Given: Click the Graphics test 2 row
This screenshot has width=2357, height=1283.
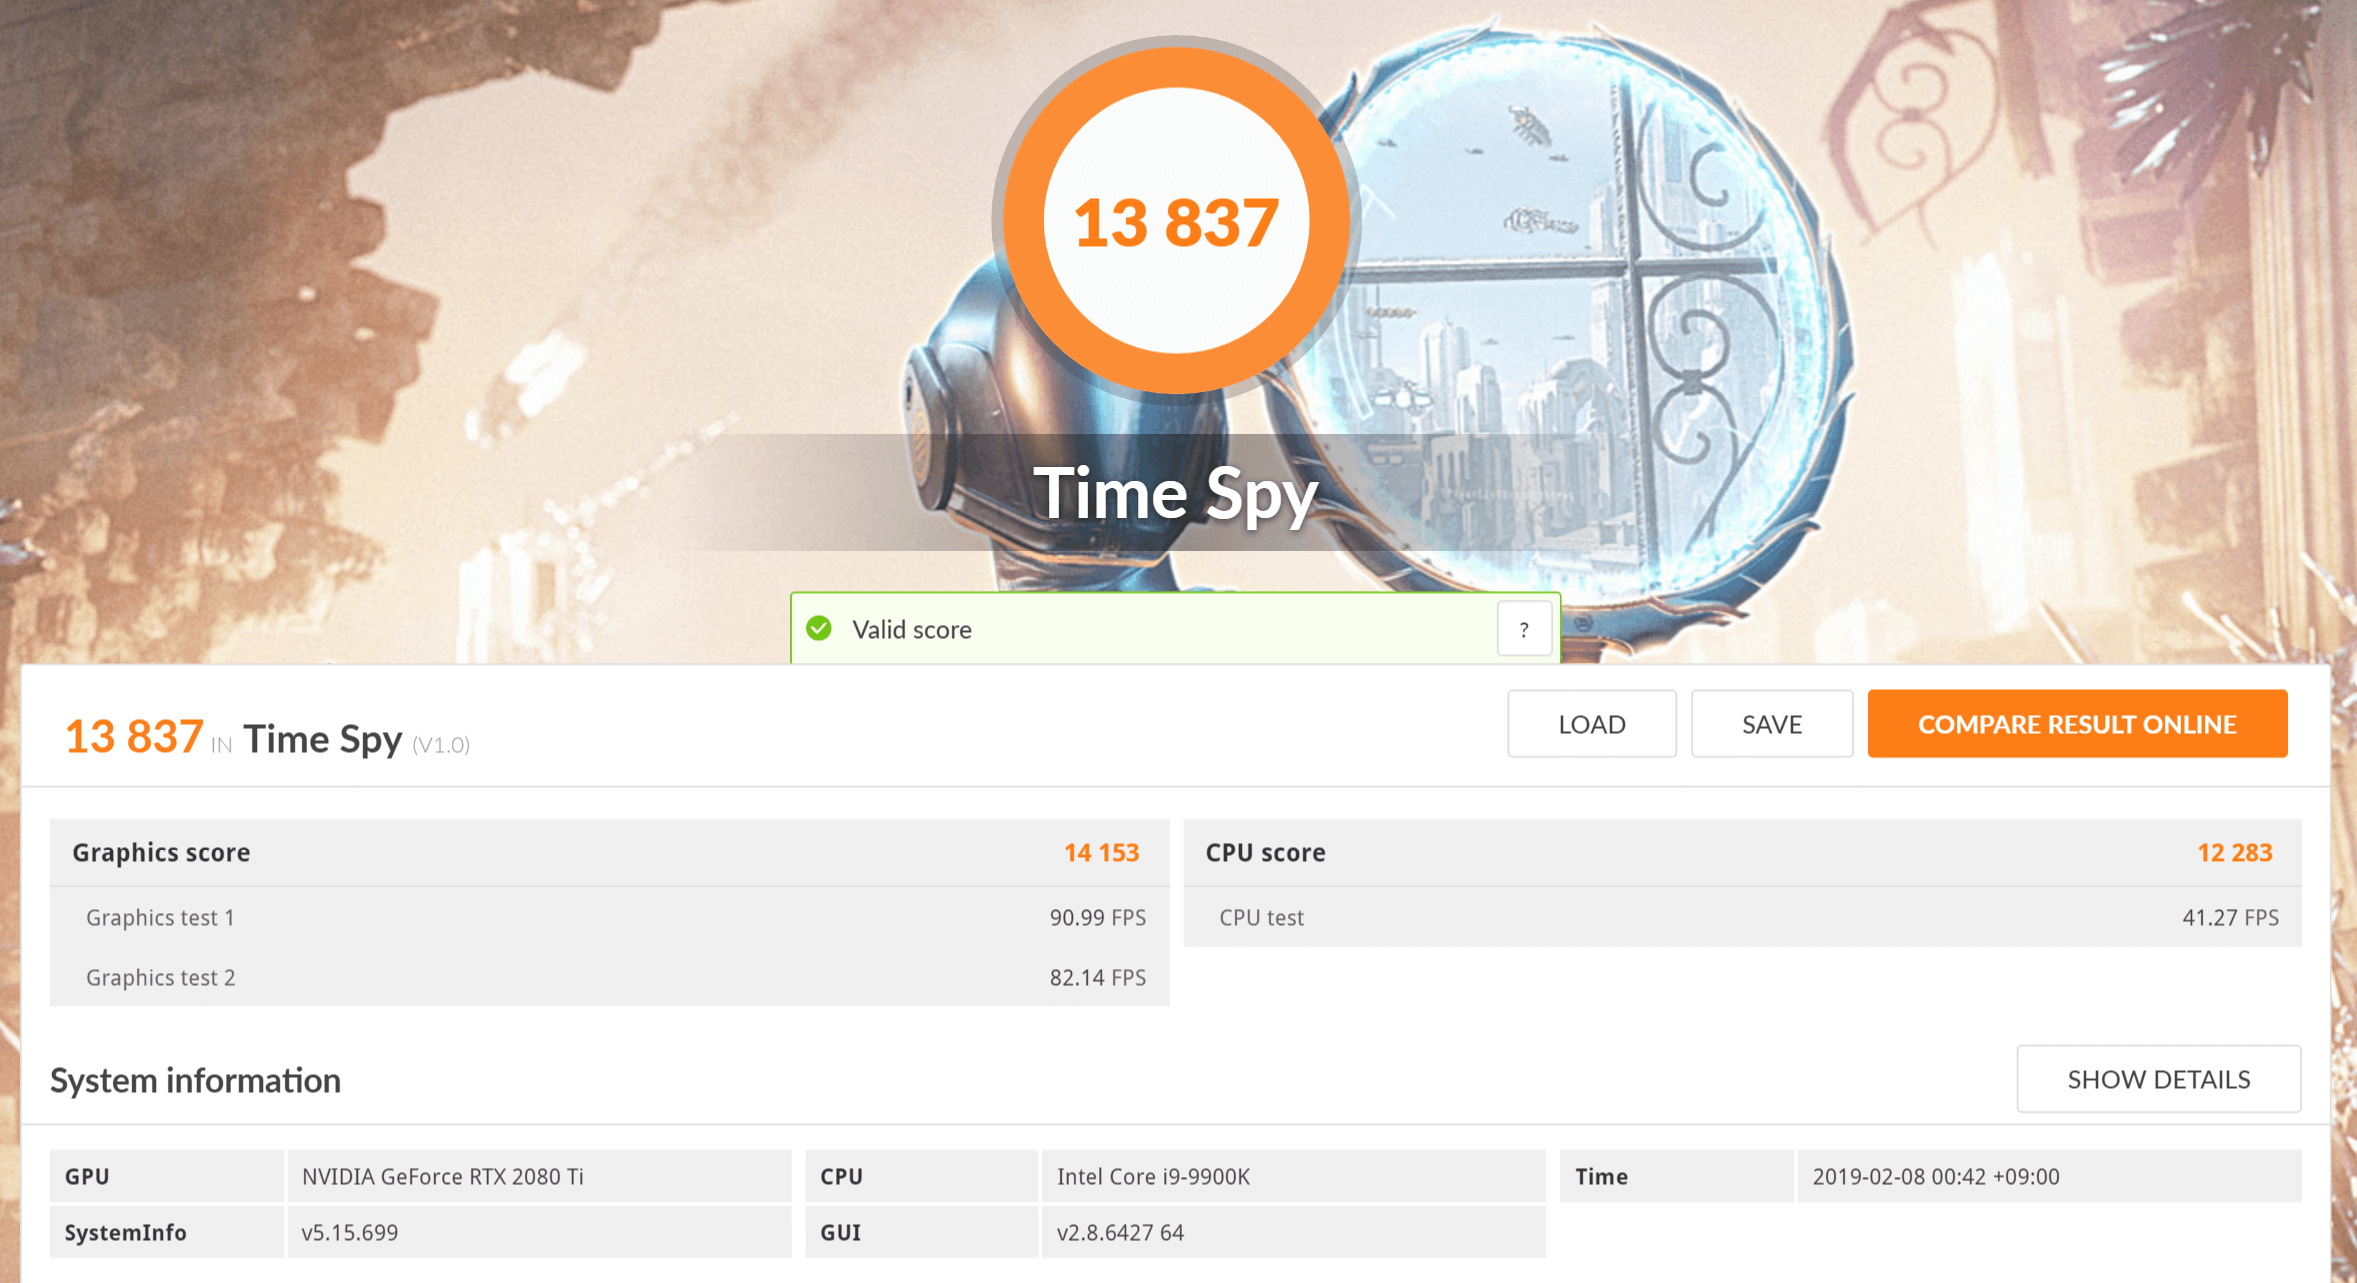Looking at the screenshot, I should (x=608, y=978).
